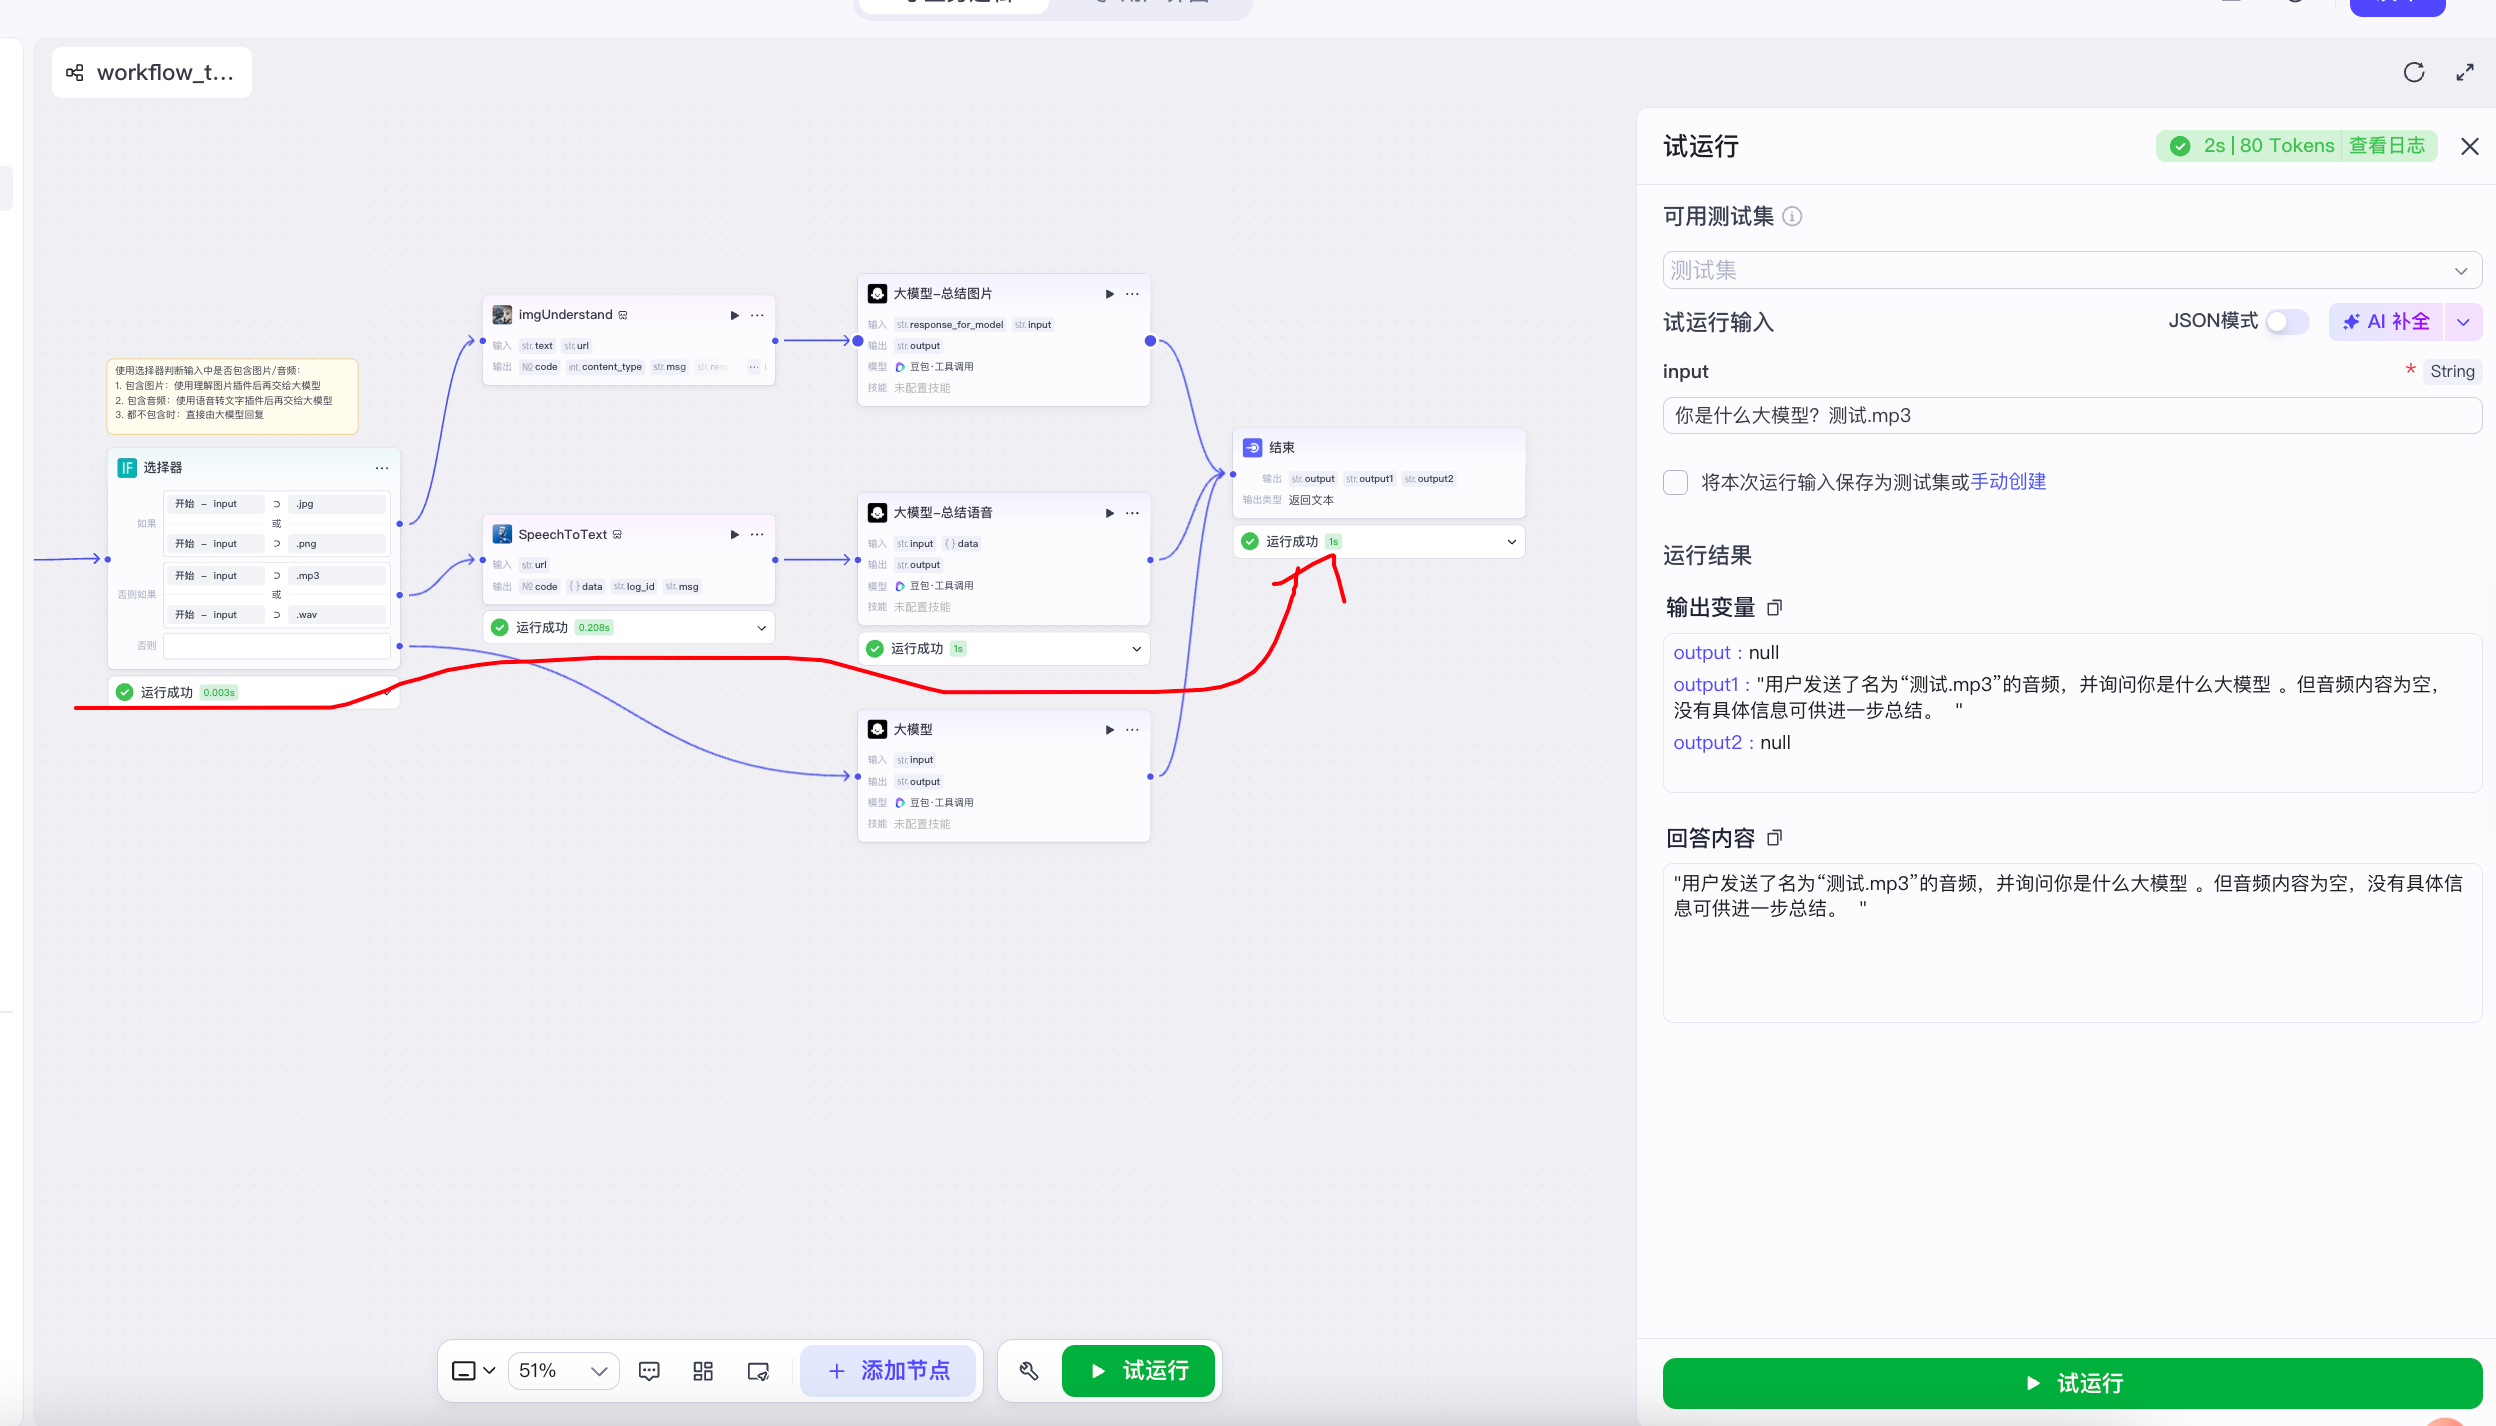Toggle the JSON模式 switch

tap(2287, 322)
